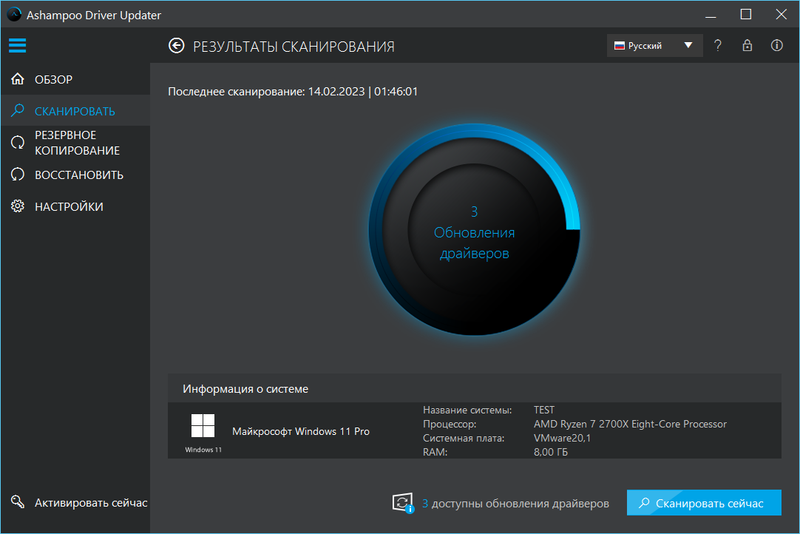This screenshot has height=534, width=800.
Task: Select СКАНИРОВАТЬ in the sidebar
Action: 75,111
